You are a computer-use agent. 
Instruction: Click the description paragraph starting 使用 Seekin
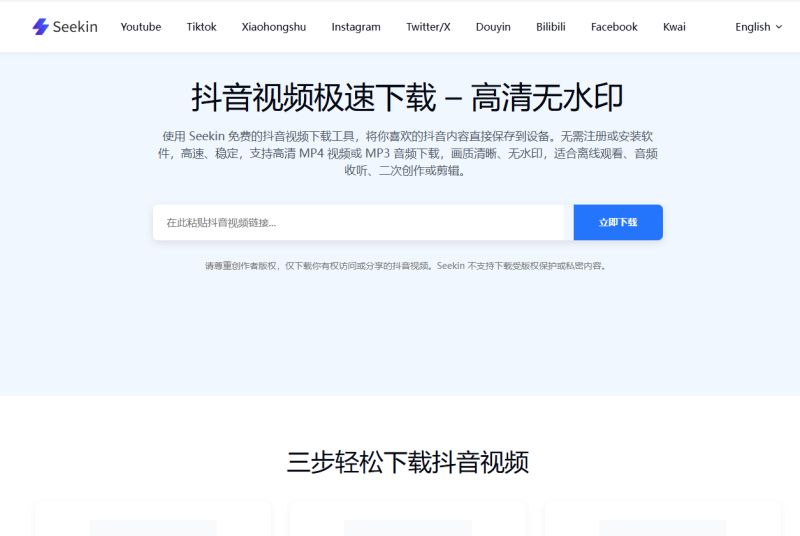[407, 153]
